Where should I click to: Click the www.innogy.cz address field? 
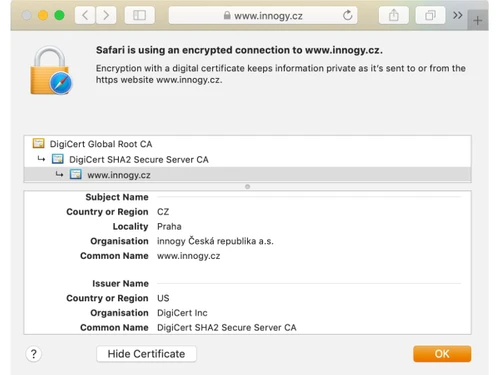263,15
